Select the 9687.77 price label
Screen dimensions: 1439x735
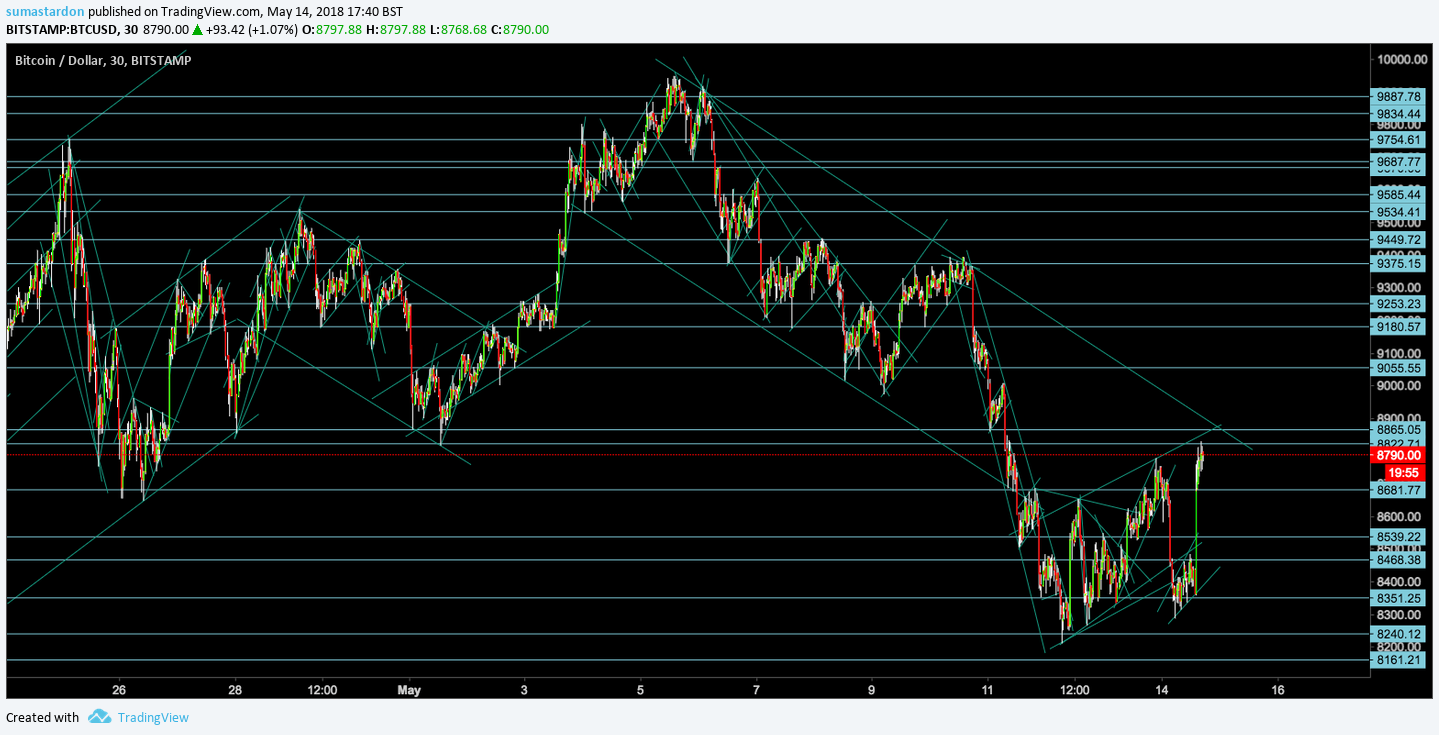1398,161
